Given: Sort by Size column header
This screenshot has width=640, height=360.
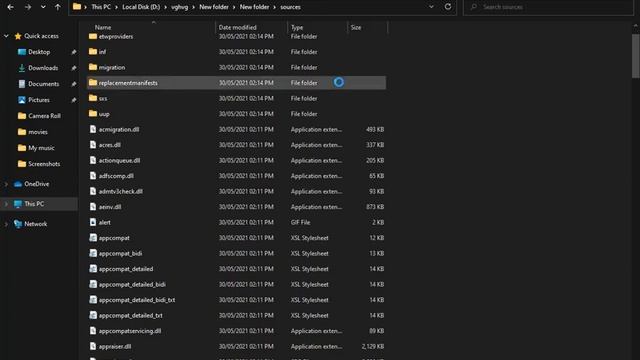Looking at the screenshot, I should (x=356, y=27).
